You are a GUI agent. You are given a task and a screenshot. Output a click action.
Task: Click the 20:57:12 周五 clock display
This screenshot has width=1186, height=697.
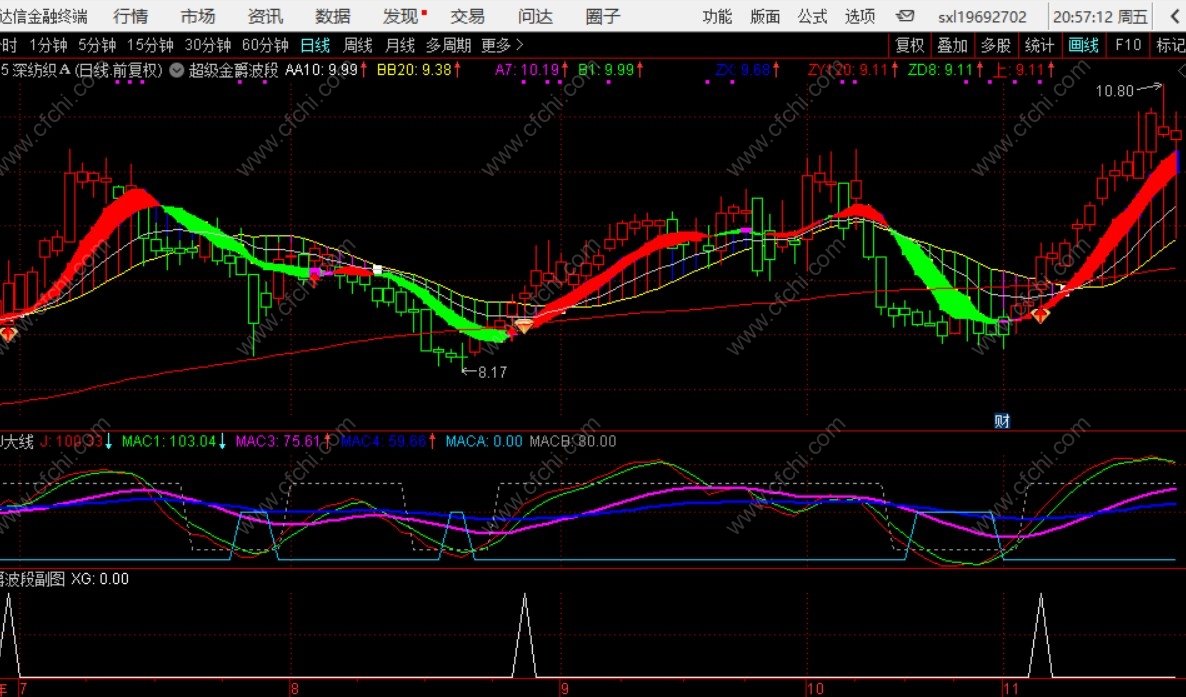1101,17
